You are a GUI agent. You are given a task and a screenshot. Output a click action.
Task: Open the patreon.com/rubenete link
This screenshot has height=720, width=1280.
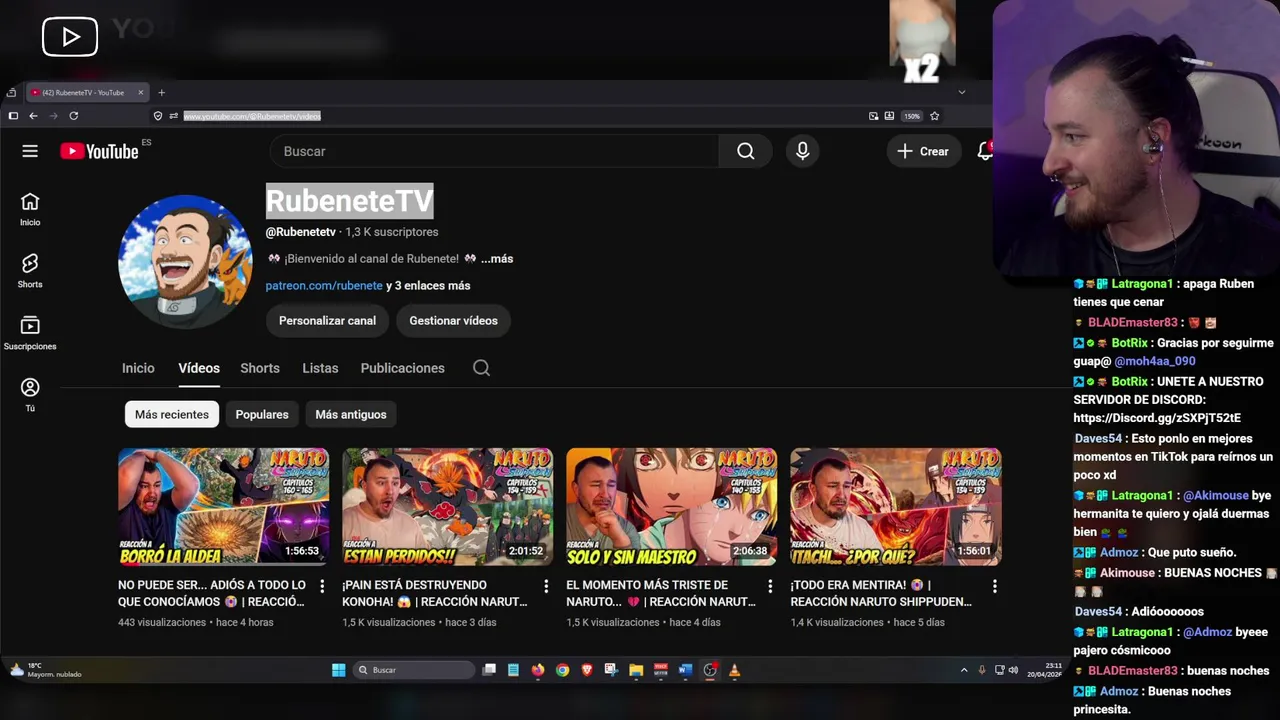click(x=324, y=286)
